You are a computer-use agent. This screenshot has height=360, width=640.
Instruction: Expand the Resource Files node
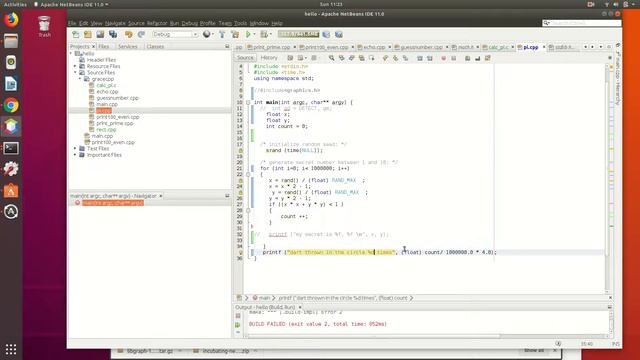click(x=76, y=66)
